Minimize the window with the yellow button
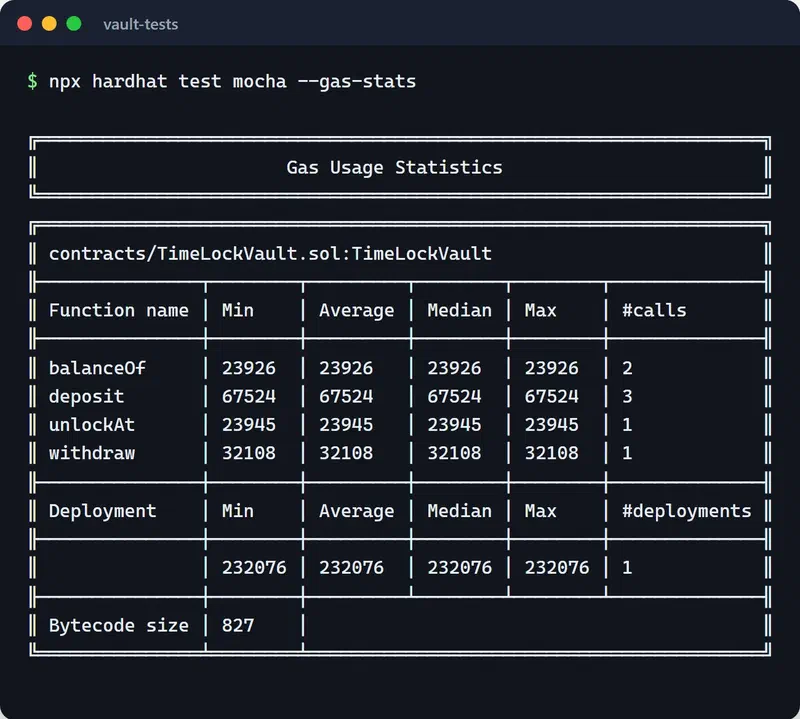 (x=49, y=23)
